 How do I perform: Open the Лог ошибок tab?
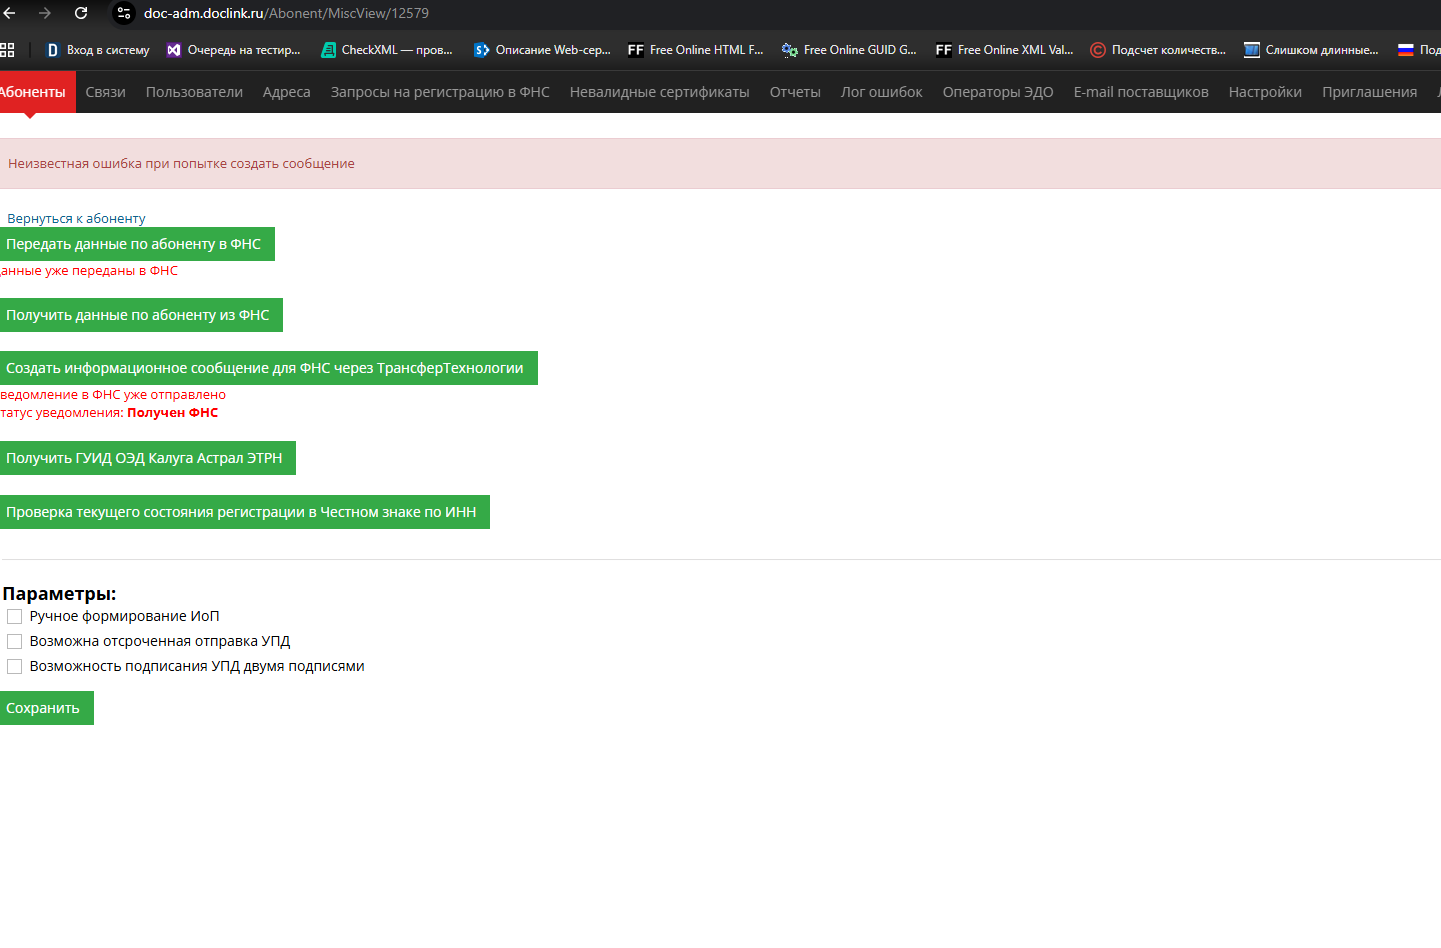881,92
